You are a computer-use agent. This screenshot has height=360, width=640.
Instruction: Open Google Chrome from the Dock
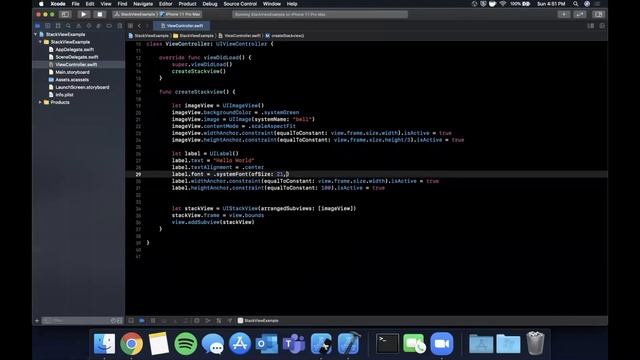tap(131, 343)
